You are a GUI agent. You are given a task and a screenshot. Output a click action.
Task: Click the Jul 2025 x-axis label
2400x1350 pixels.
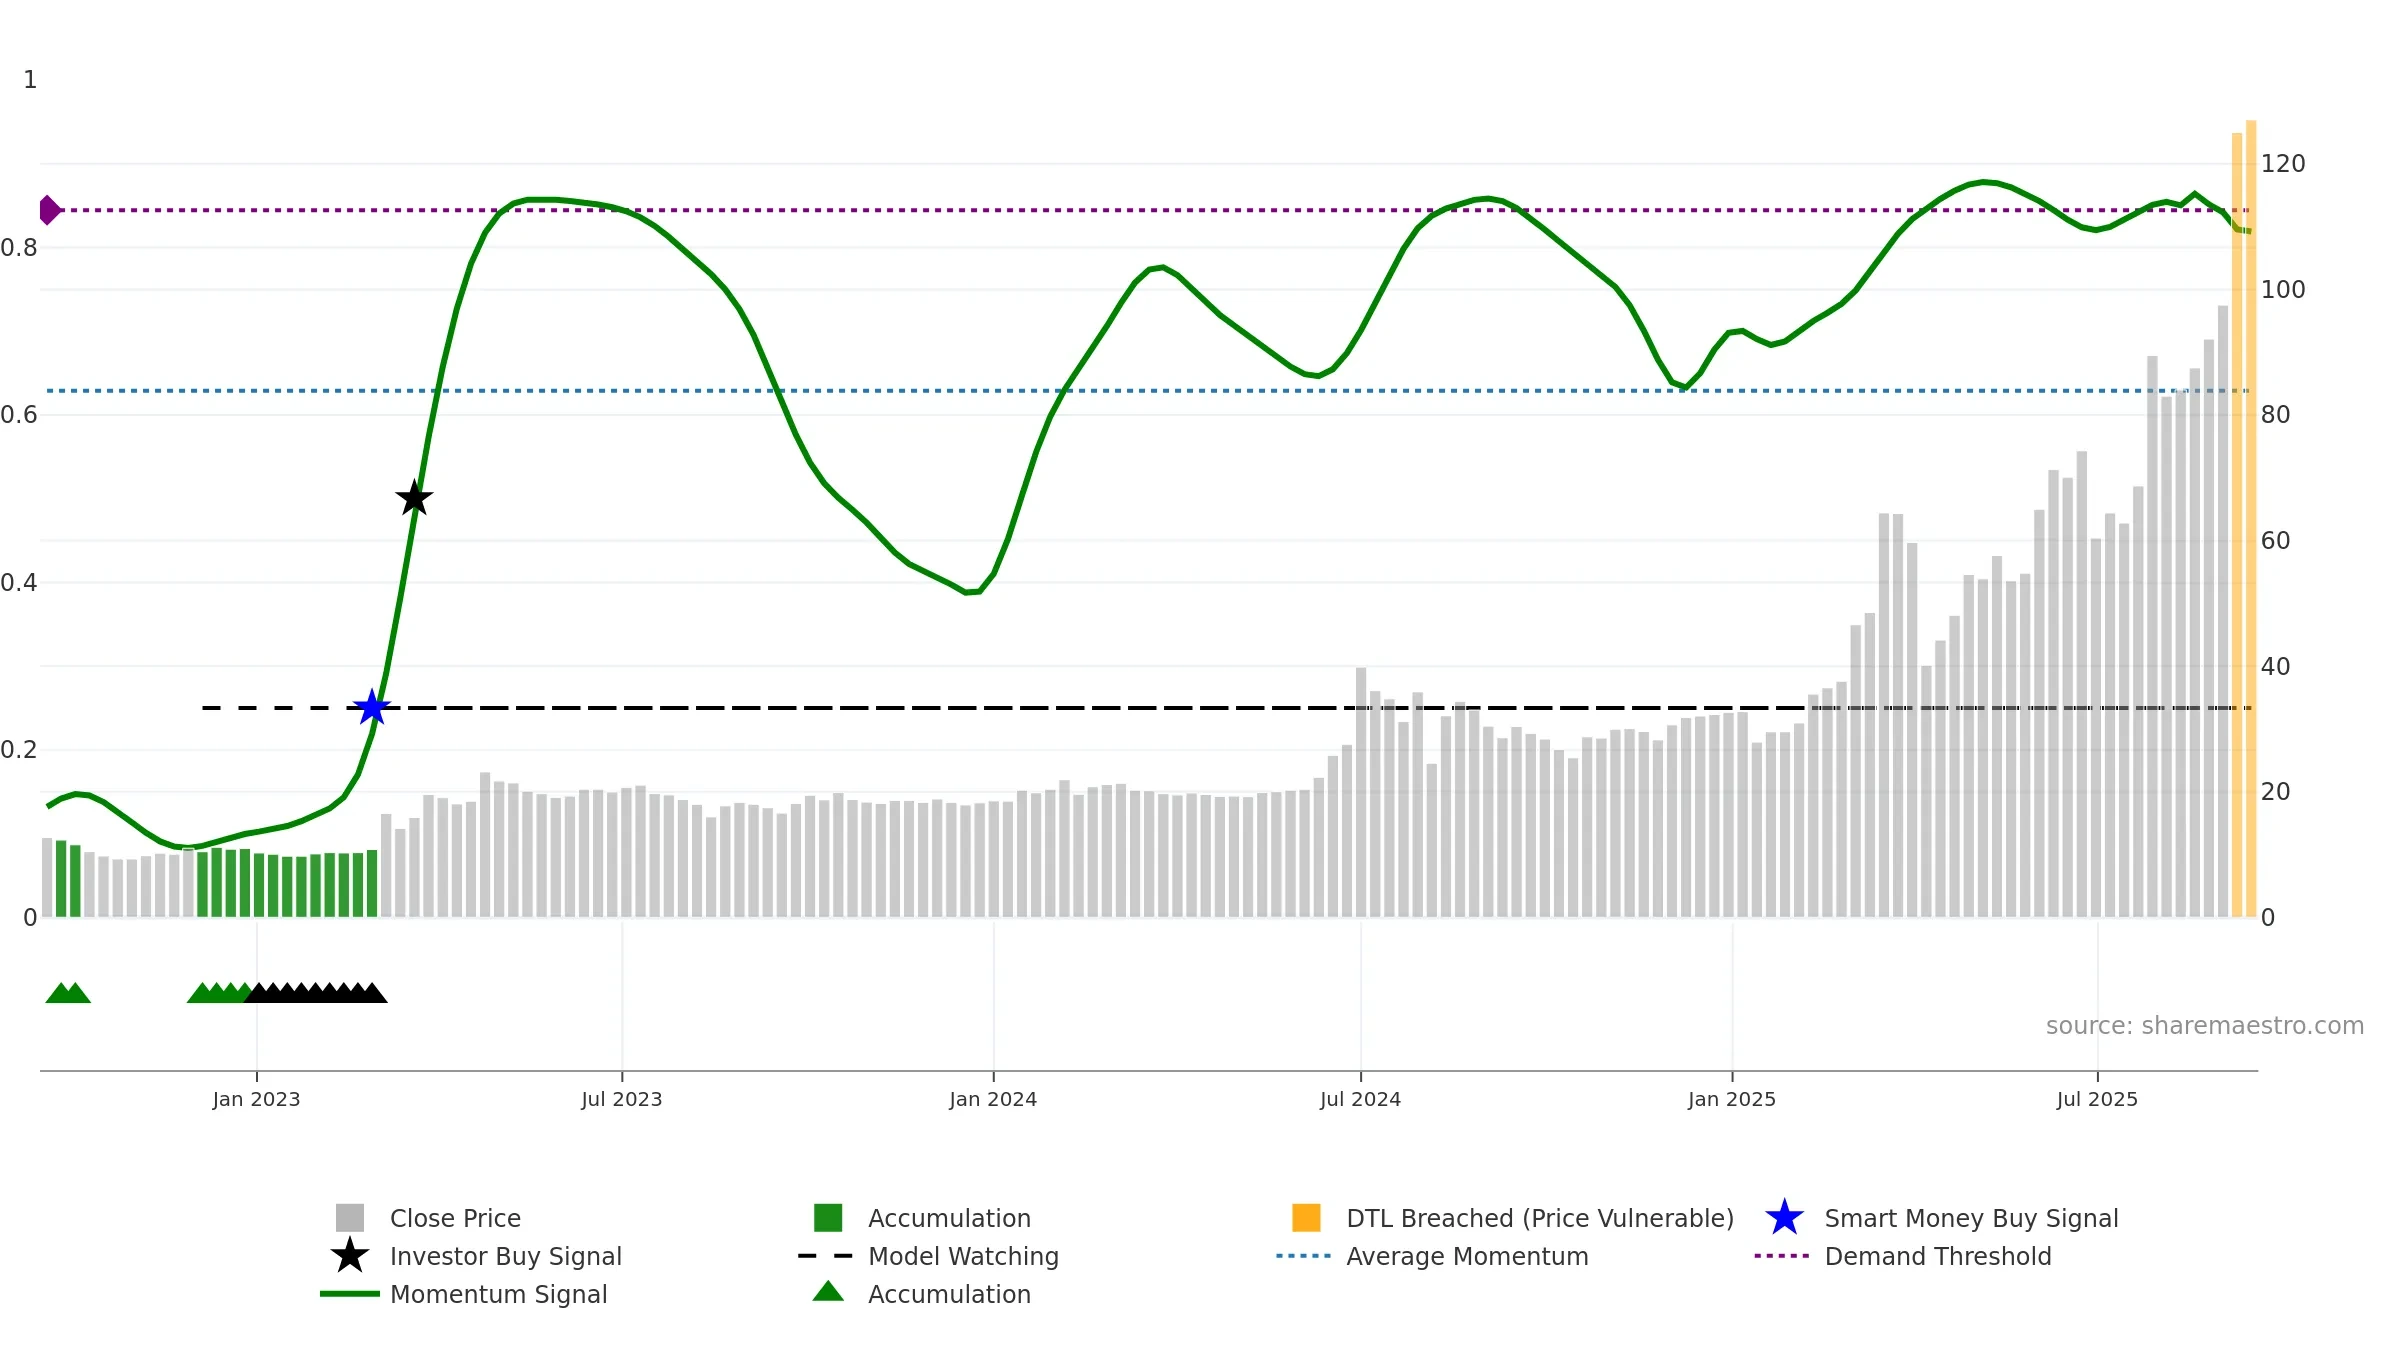click(2097, 1099)
